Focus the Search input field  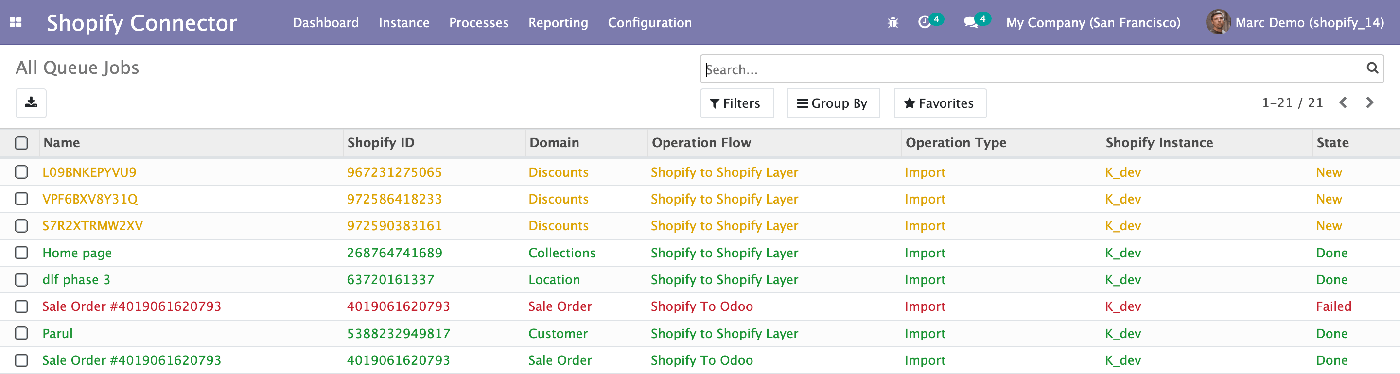pos(1033,69)
